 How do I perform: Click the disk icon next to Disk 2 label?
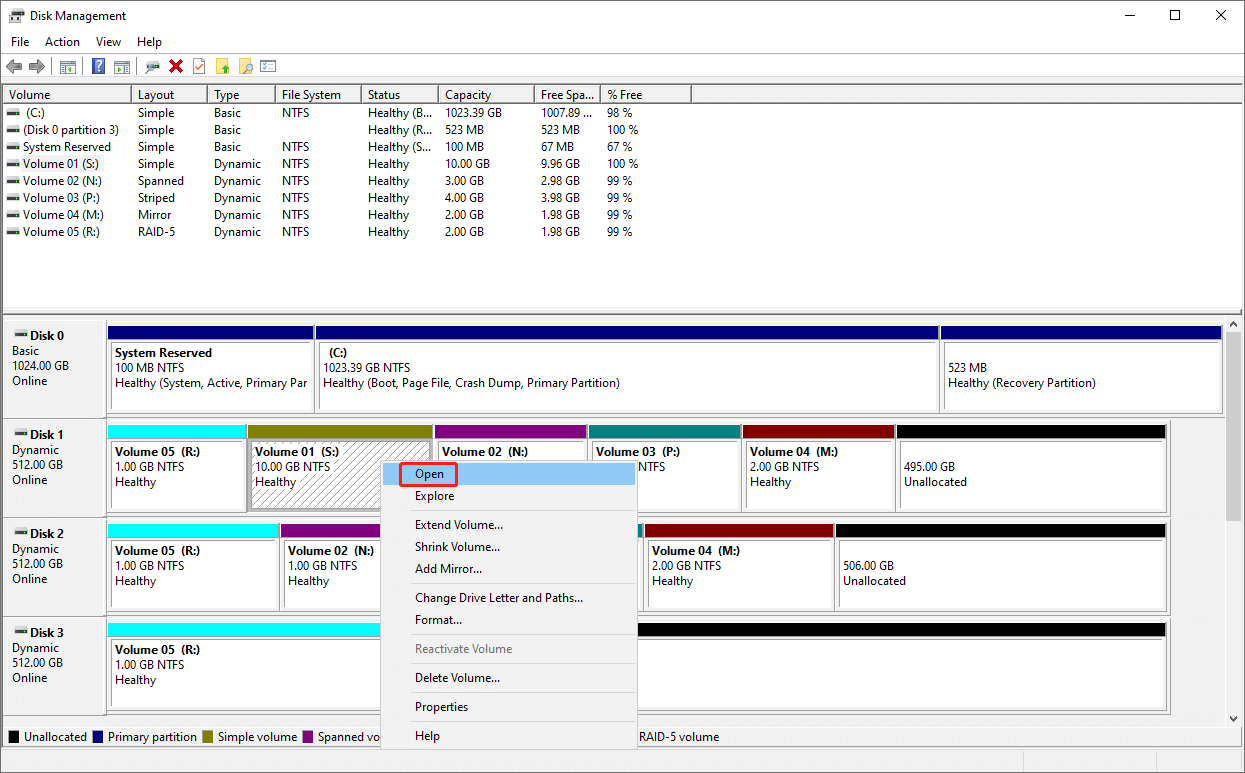(20, 534)
